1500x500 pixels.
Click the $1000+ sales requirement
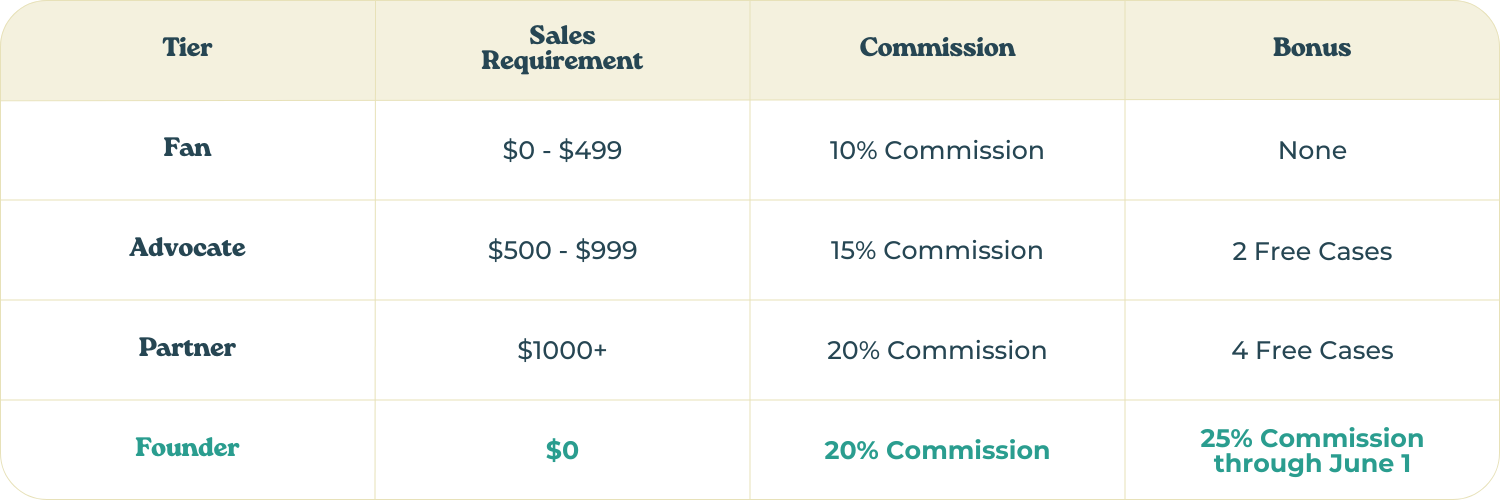pyautogui.click(x=562, y=350)
